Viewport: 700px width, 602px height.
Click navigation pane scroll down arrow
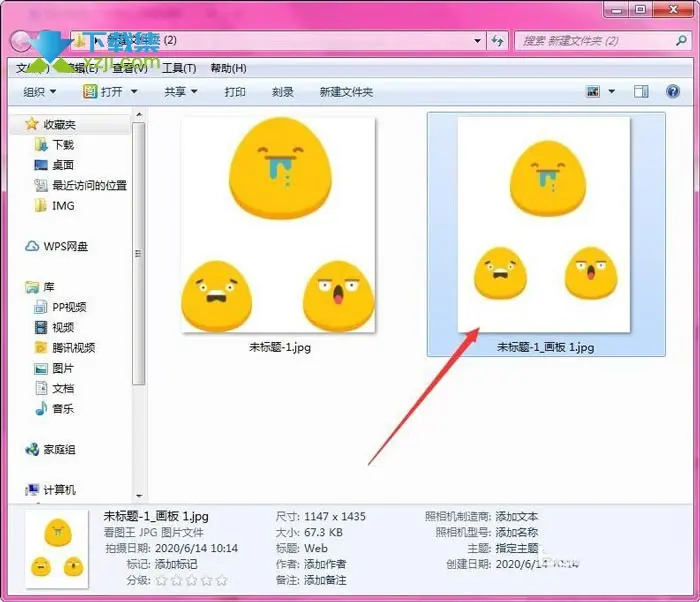139,496
